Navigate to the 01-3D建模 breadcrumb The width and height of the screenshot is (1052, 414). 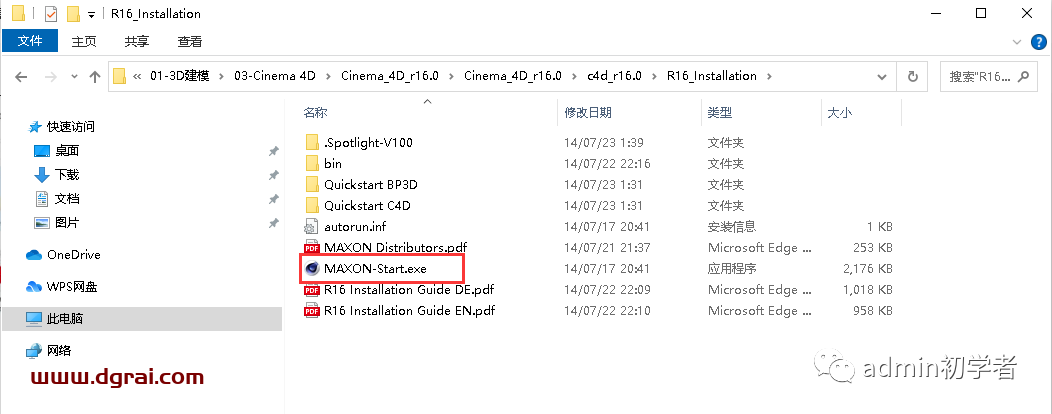[180, 76]
